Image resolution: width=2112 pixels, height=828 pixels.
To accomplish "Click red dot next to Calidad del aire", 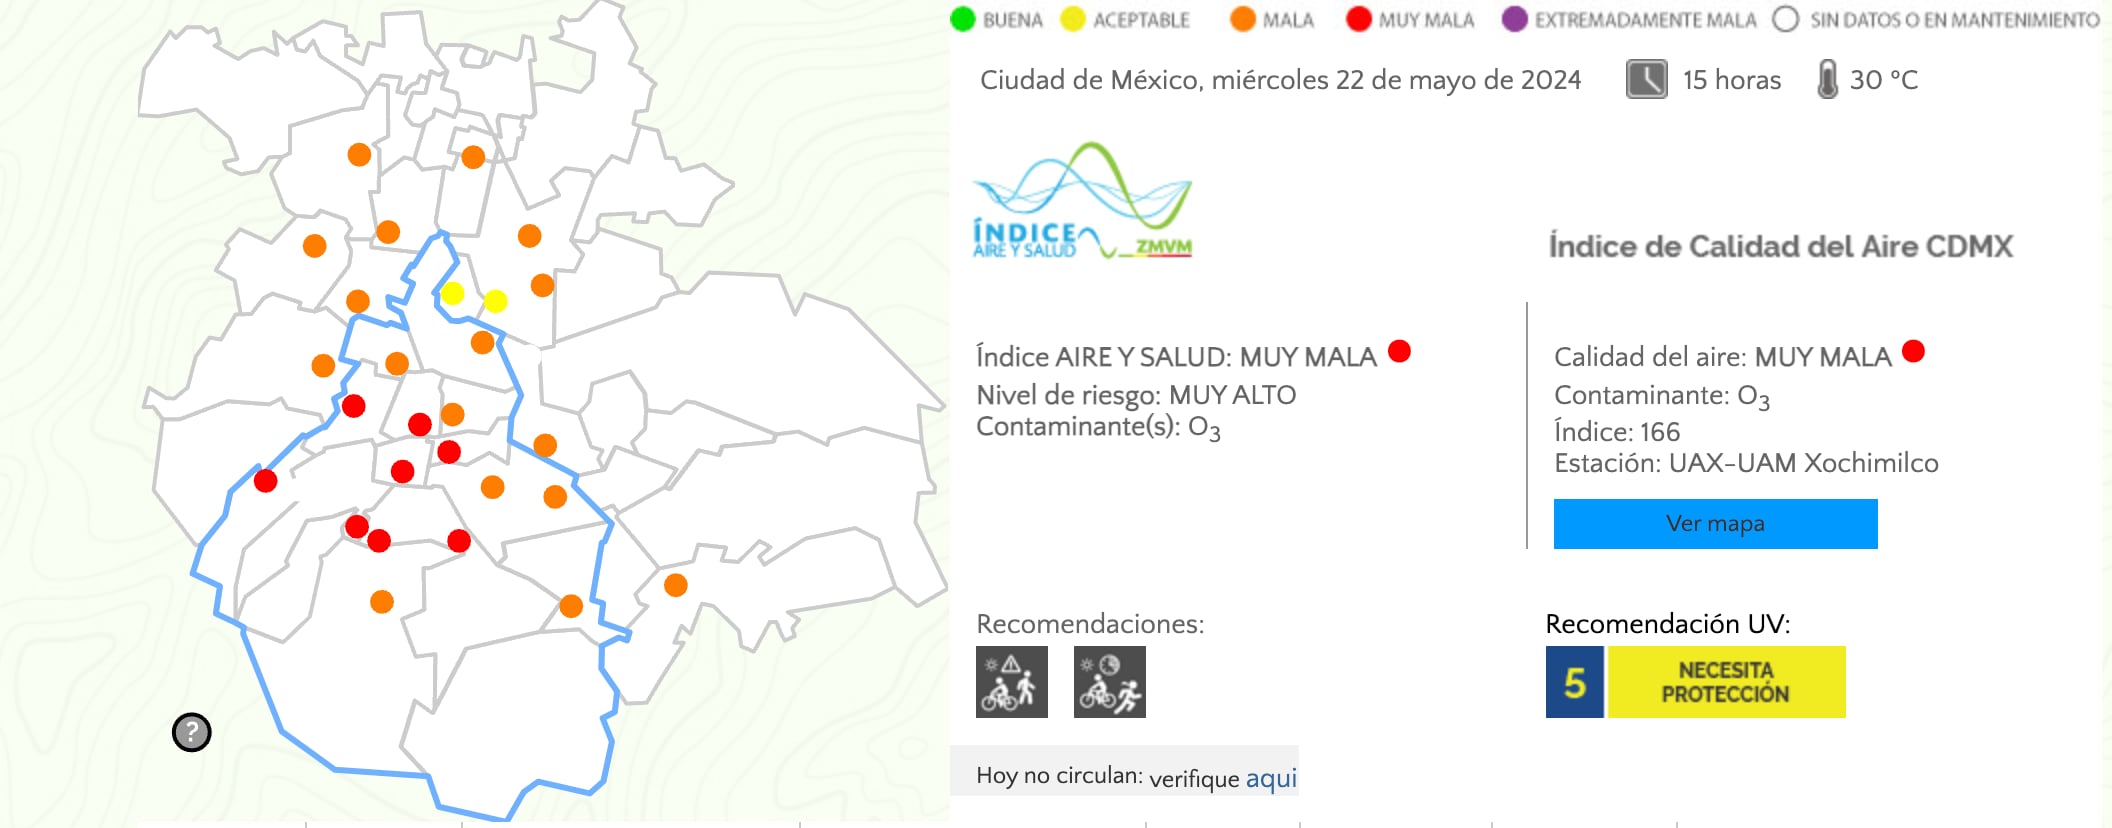I will coord(1913,351).
